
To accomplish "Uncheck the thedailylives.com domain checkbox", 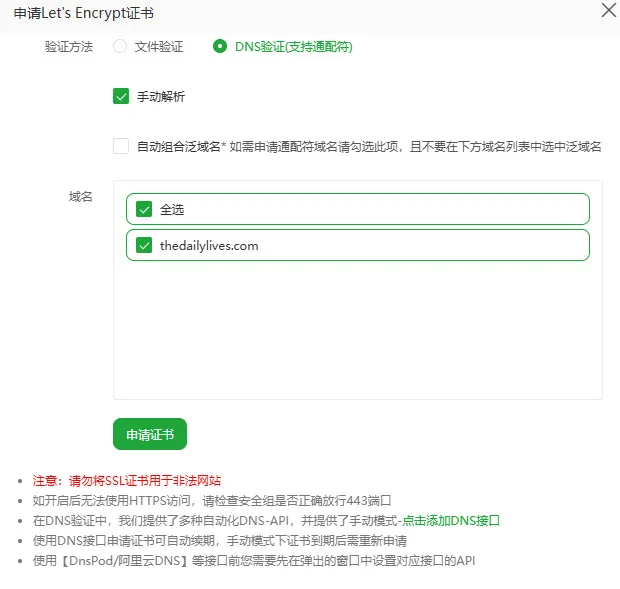I will point(144,245).
